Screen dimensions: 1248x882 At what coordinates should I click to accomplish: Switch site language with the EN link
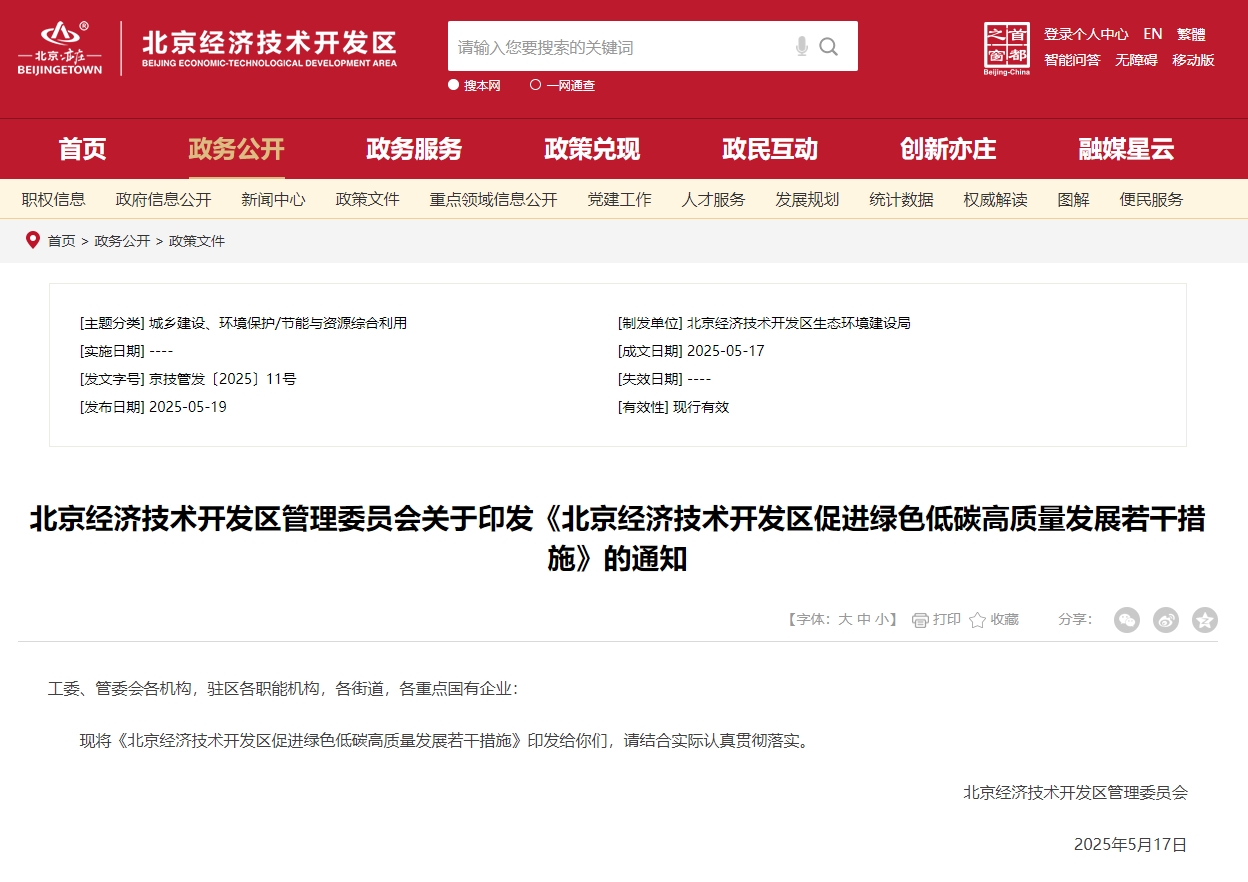pyautogui.click(x=1152, y=33)
